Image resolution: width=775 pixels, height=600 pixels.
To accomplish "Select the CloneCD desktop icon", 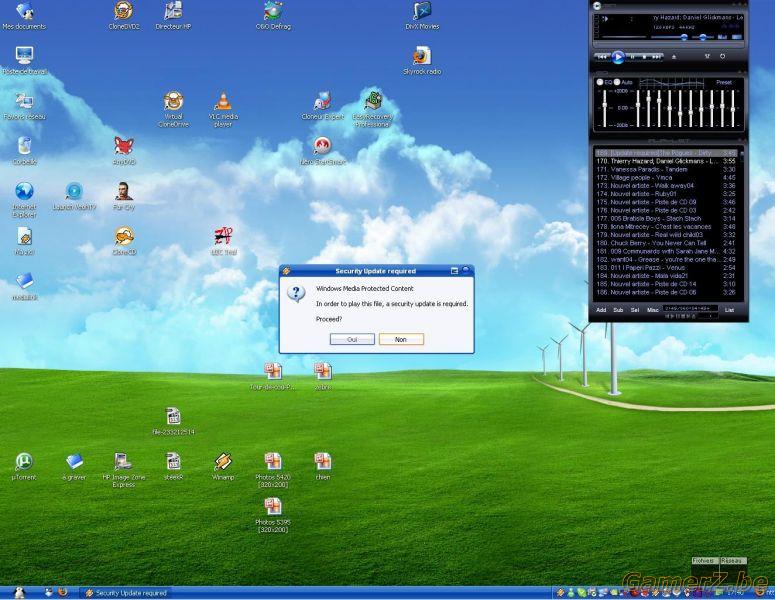I will (x=124, y=241).
